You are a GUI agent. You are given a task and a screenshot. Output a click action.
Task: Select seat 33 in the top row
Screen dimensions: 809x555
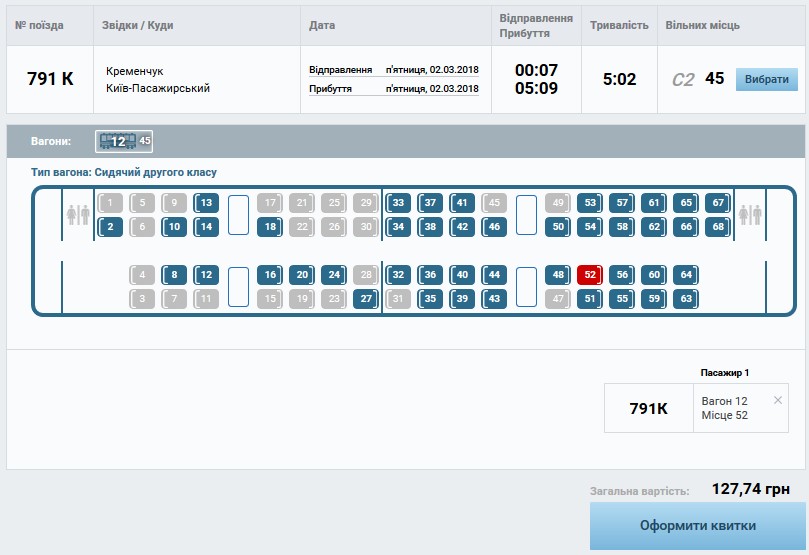point(398,203)
